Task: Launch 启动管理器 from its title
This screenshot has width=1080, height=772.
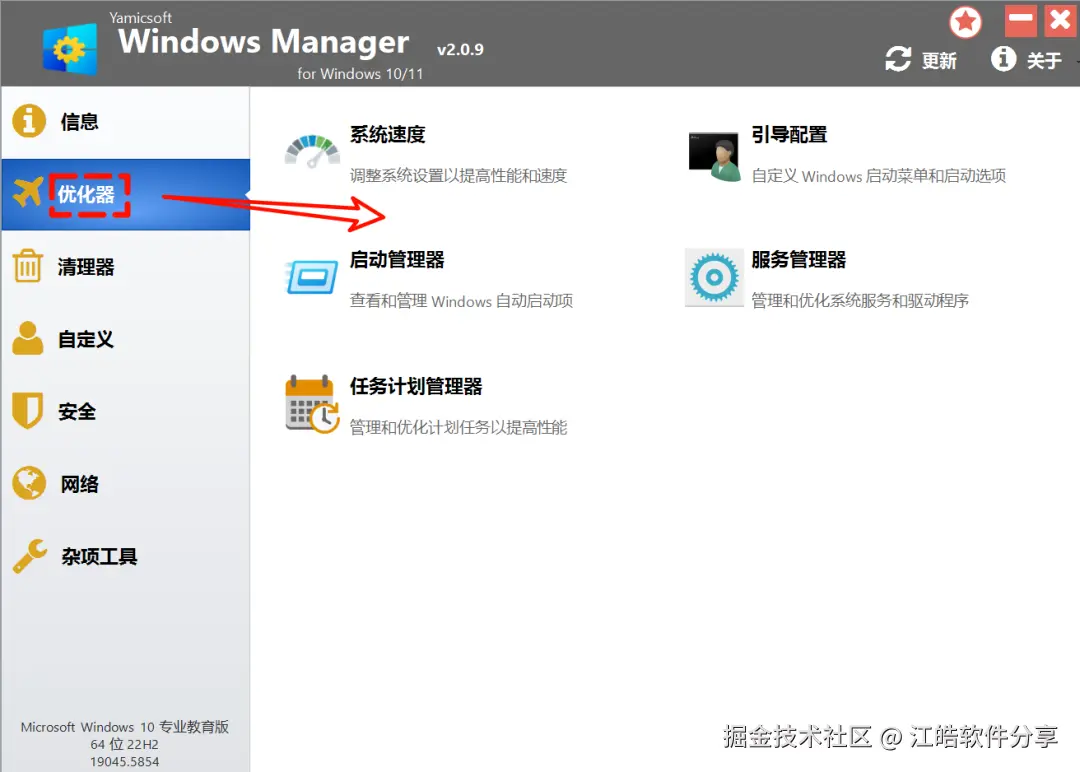Action: (x=397, y=260)
